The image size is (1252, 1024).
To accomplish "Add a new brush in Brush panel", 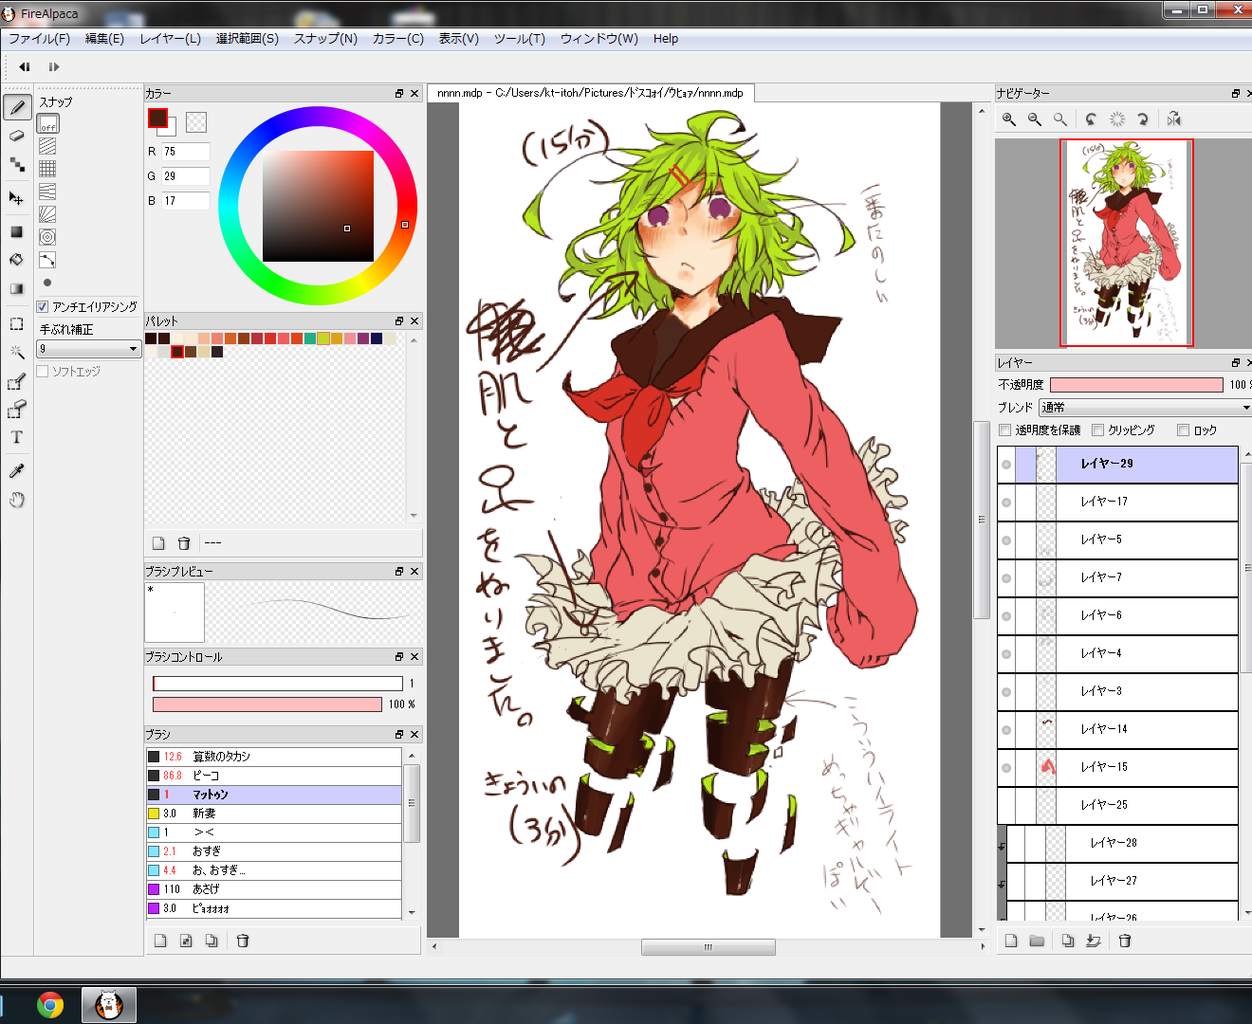I will 160,941.
